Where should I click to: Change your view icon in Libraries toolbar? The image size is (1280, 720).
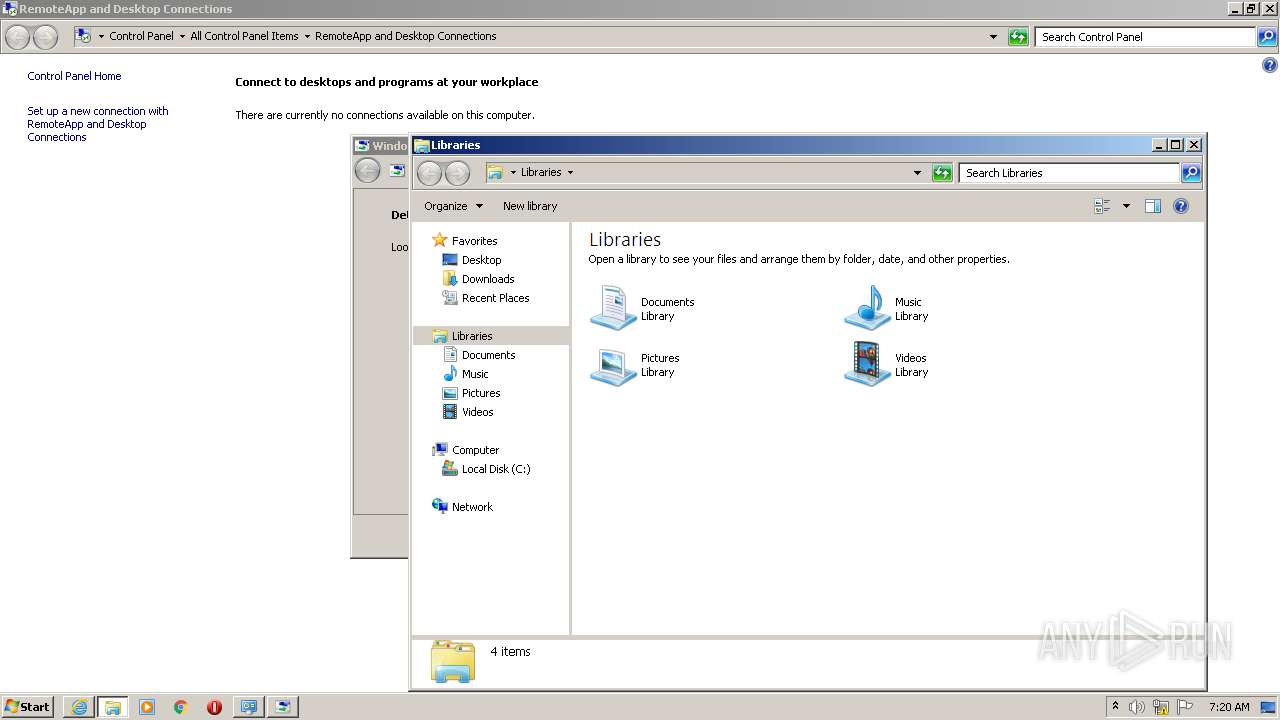coord(1102,206)
